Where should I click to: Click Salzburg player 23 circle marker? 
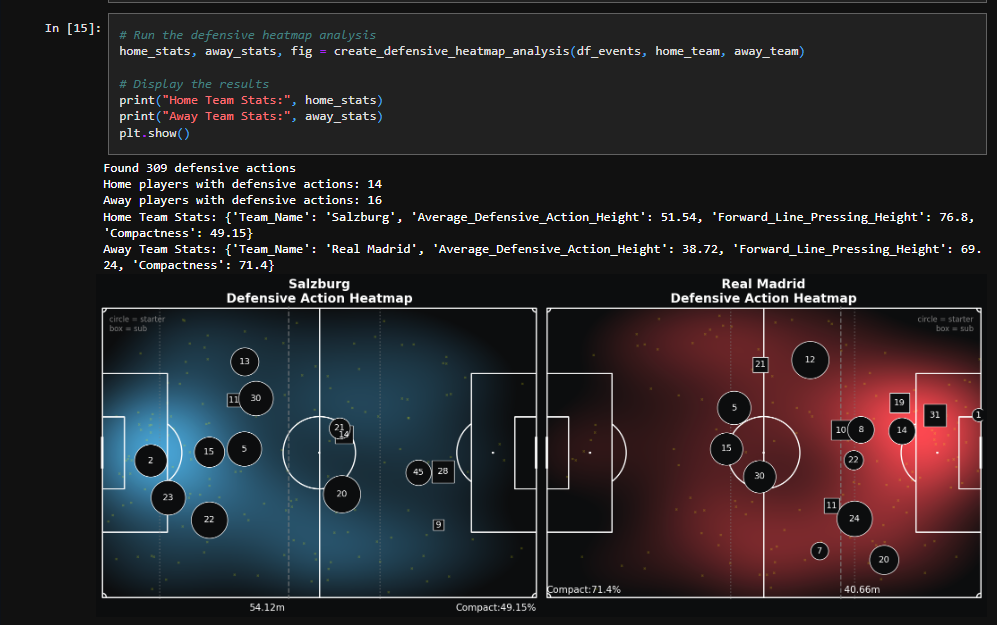pos(168,497)
